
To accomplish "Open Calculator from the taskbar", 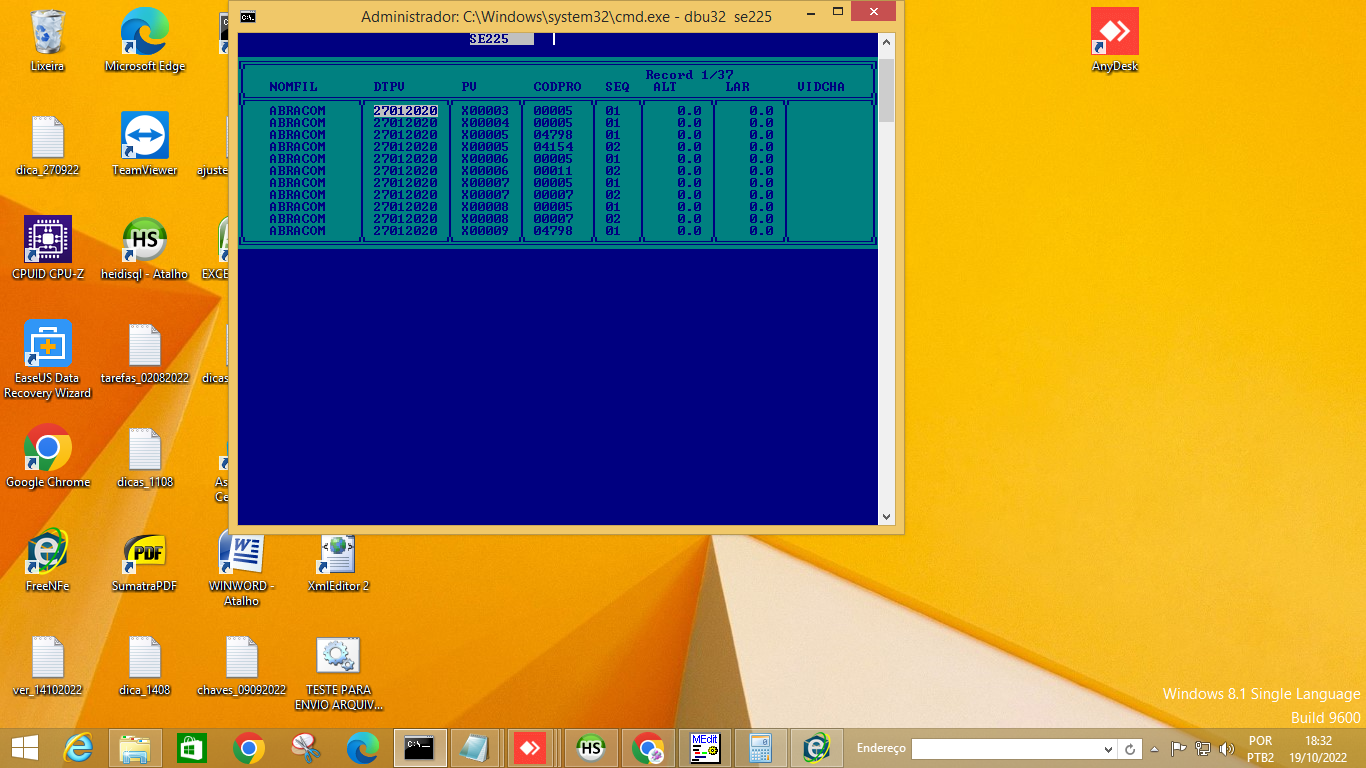I will (761, 748).
